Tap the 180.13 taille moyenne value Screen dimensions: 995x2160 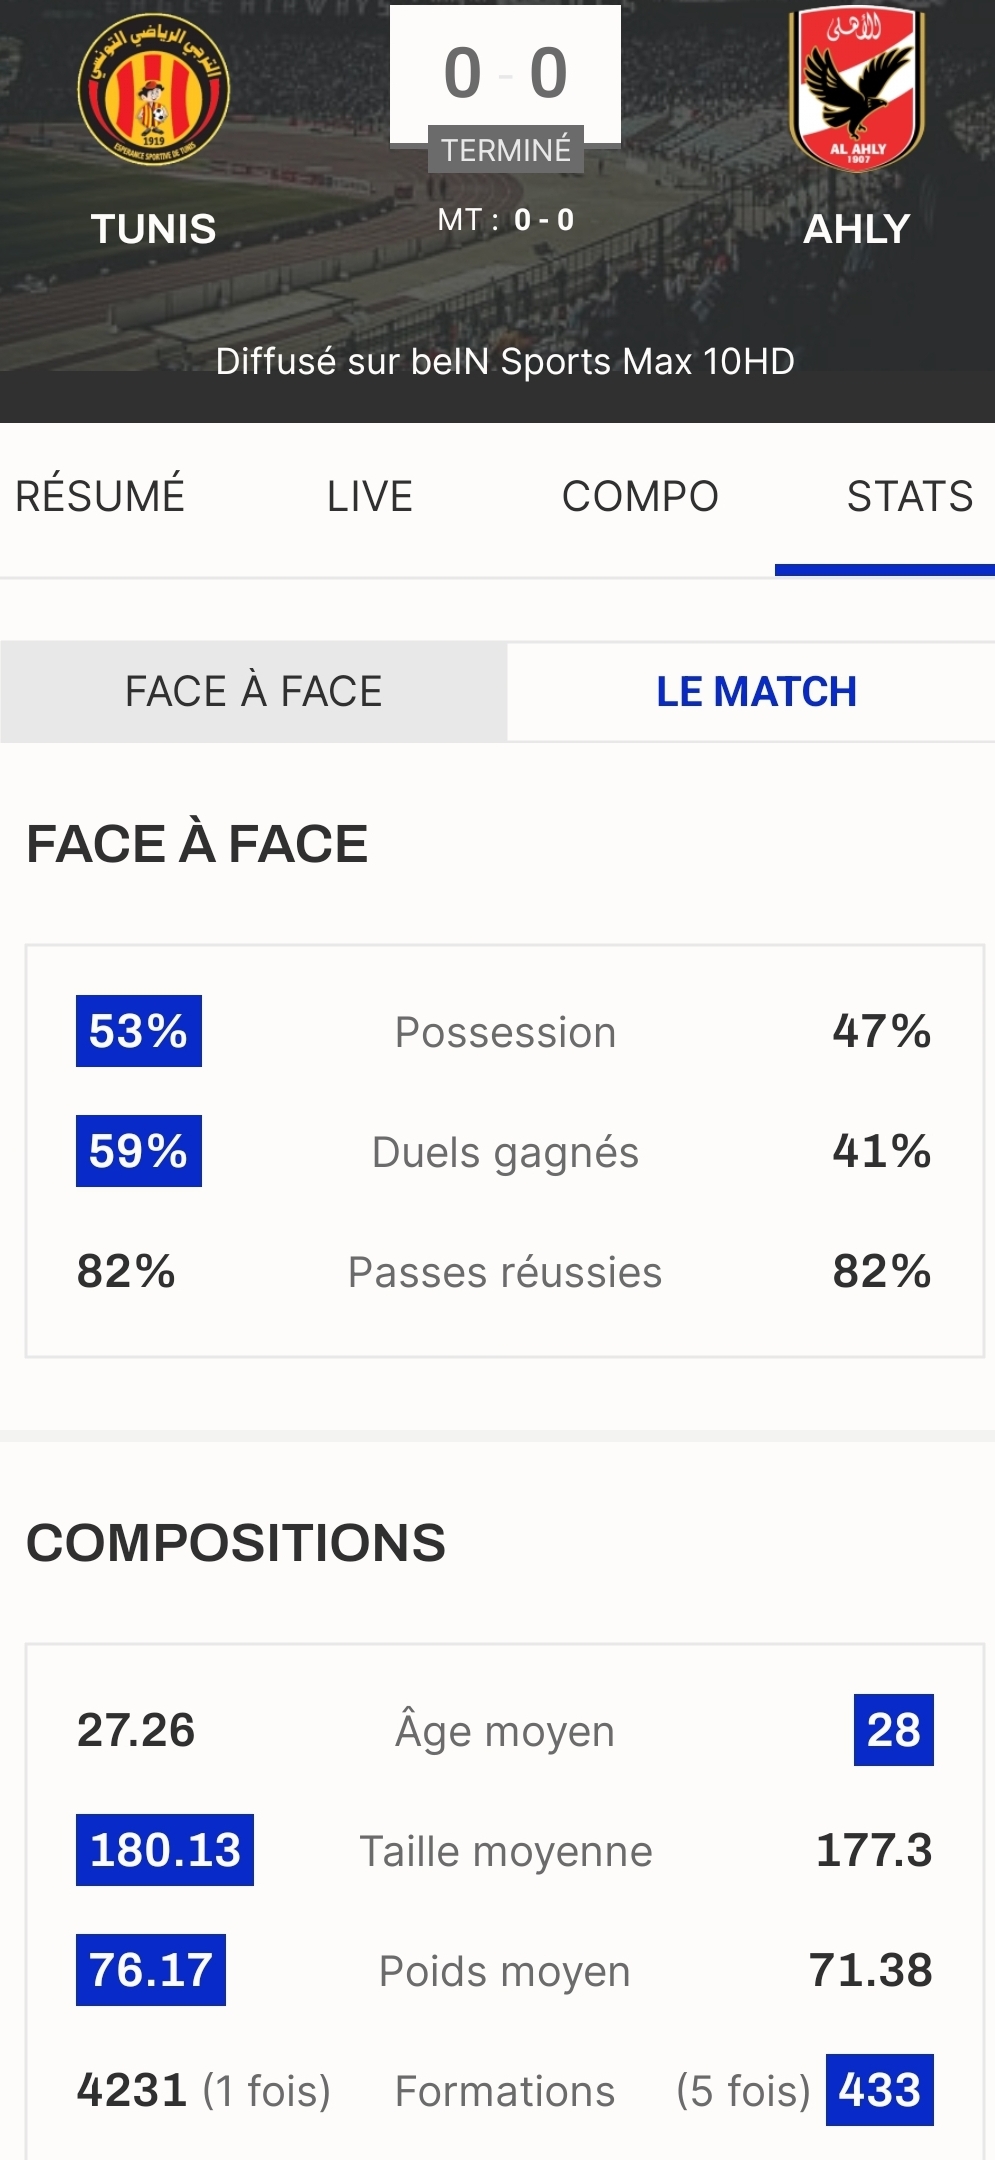(165, 1850)
